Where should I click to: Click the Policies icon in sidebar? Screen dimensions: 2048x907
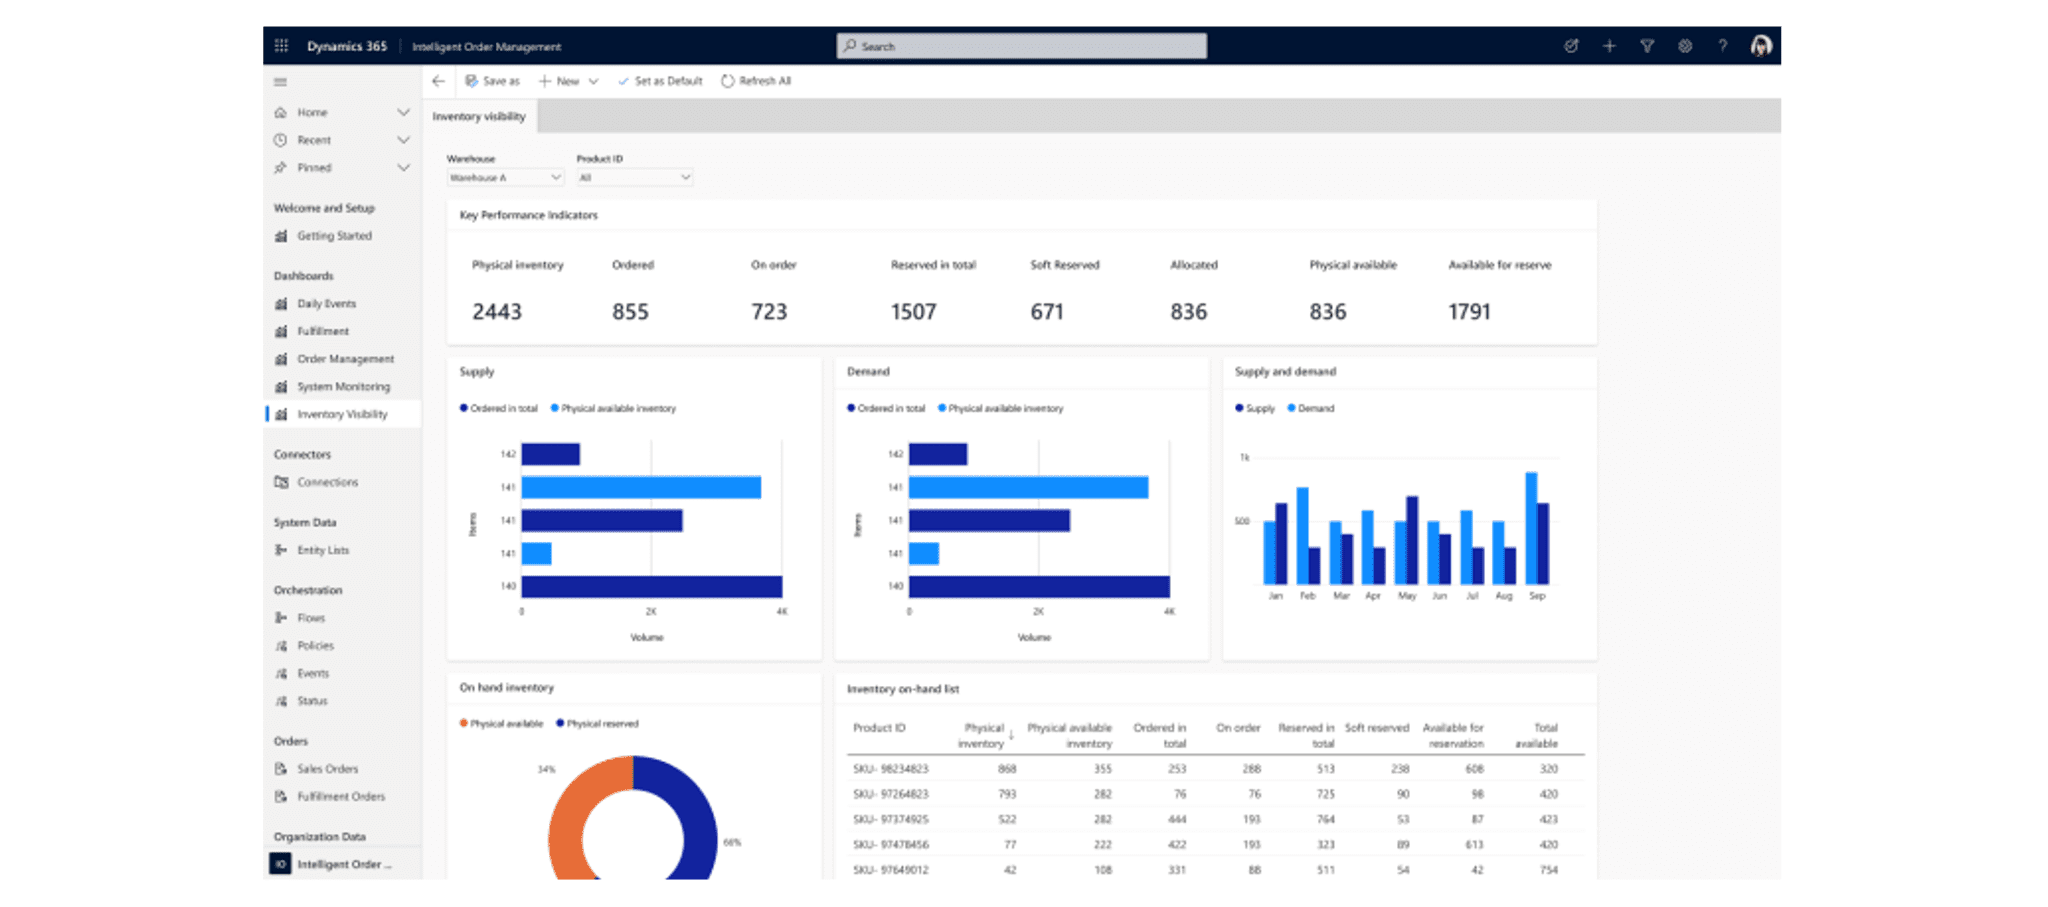pos(281,646)
